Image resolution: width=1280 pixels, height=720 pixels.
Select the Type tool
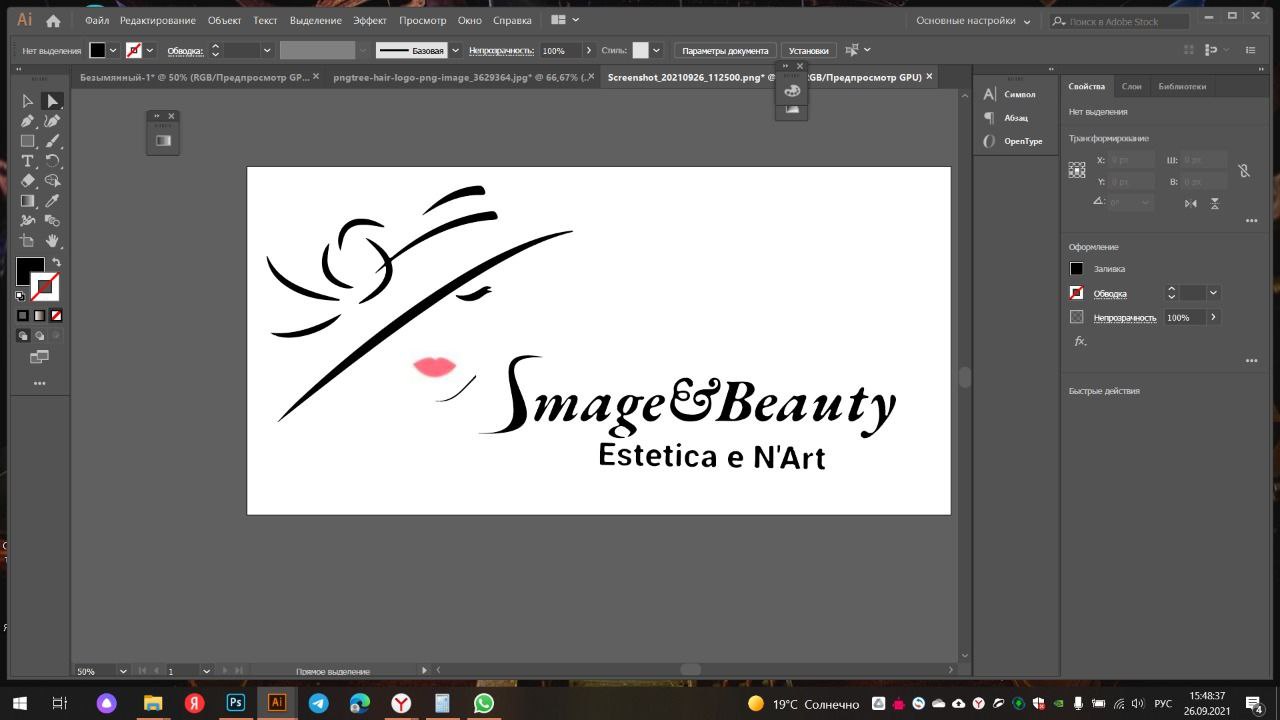(28, 161)
